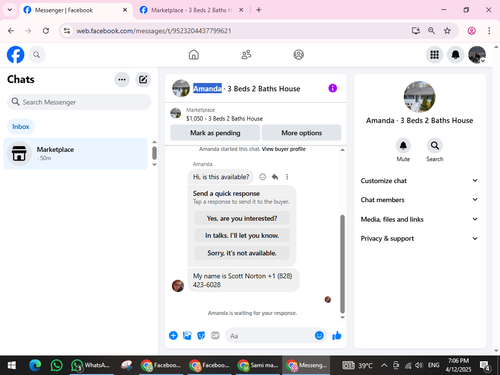The image size is (500, 375).
Task: Open the Windows Start menu
Action: 12,366
